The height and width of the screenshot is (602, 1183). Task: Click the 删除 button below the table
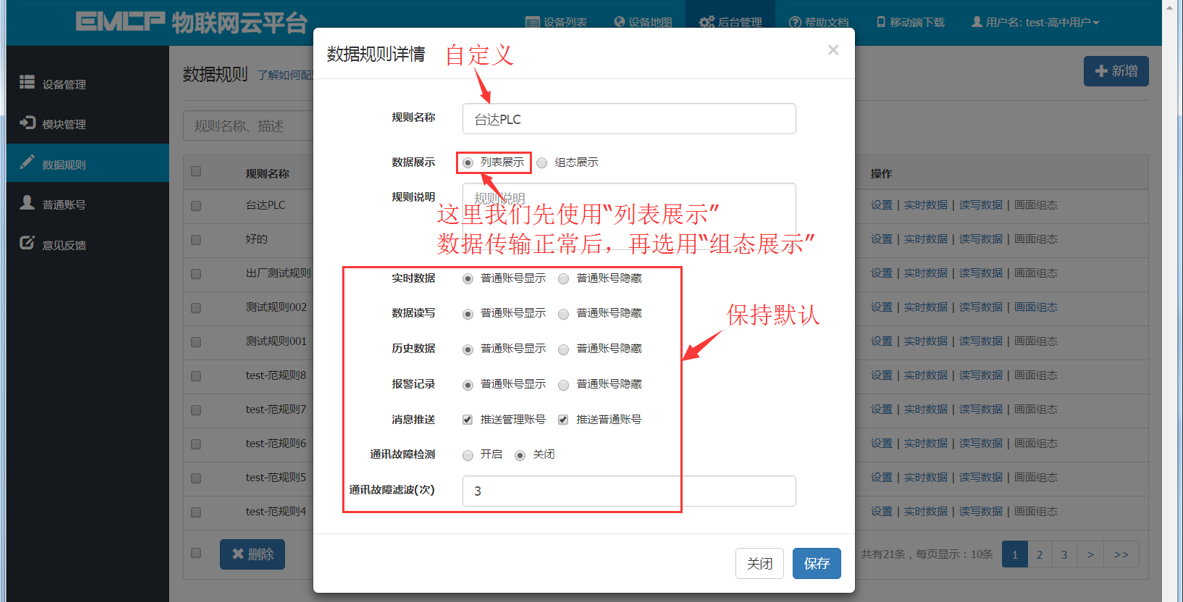click(x=252, y=554)
